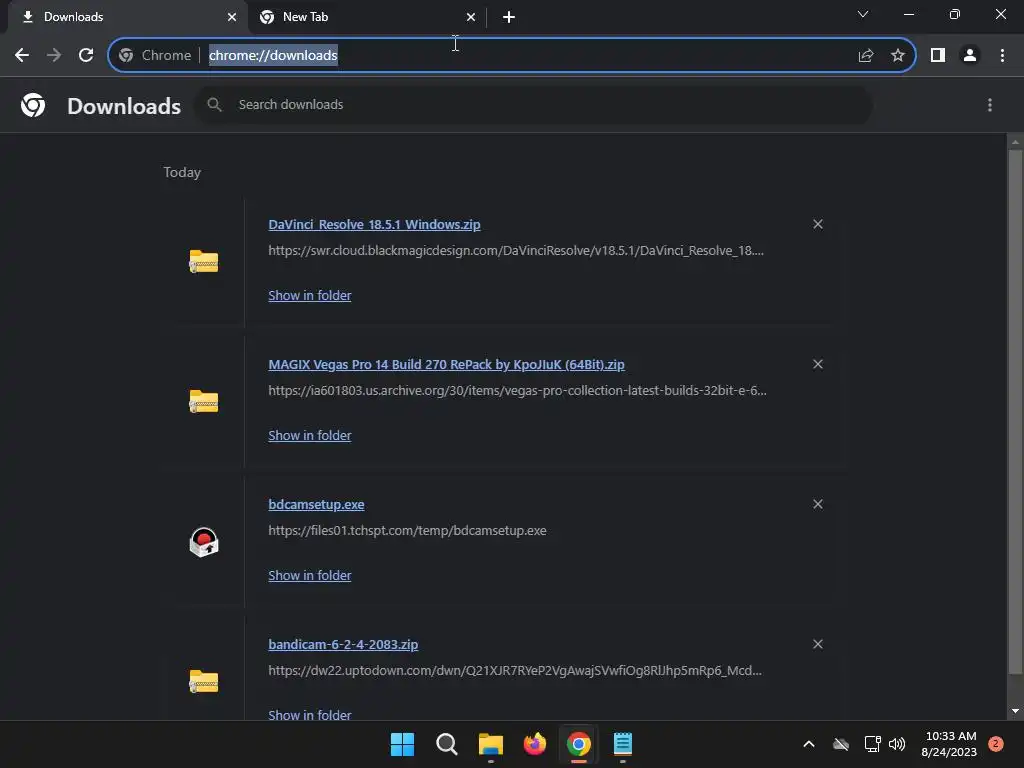Open the Windows Start menu

pyautogui.click(x=402, y=744)
